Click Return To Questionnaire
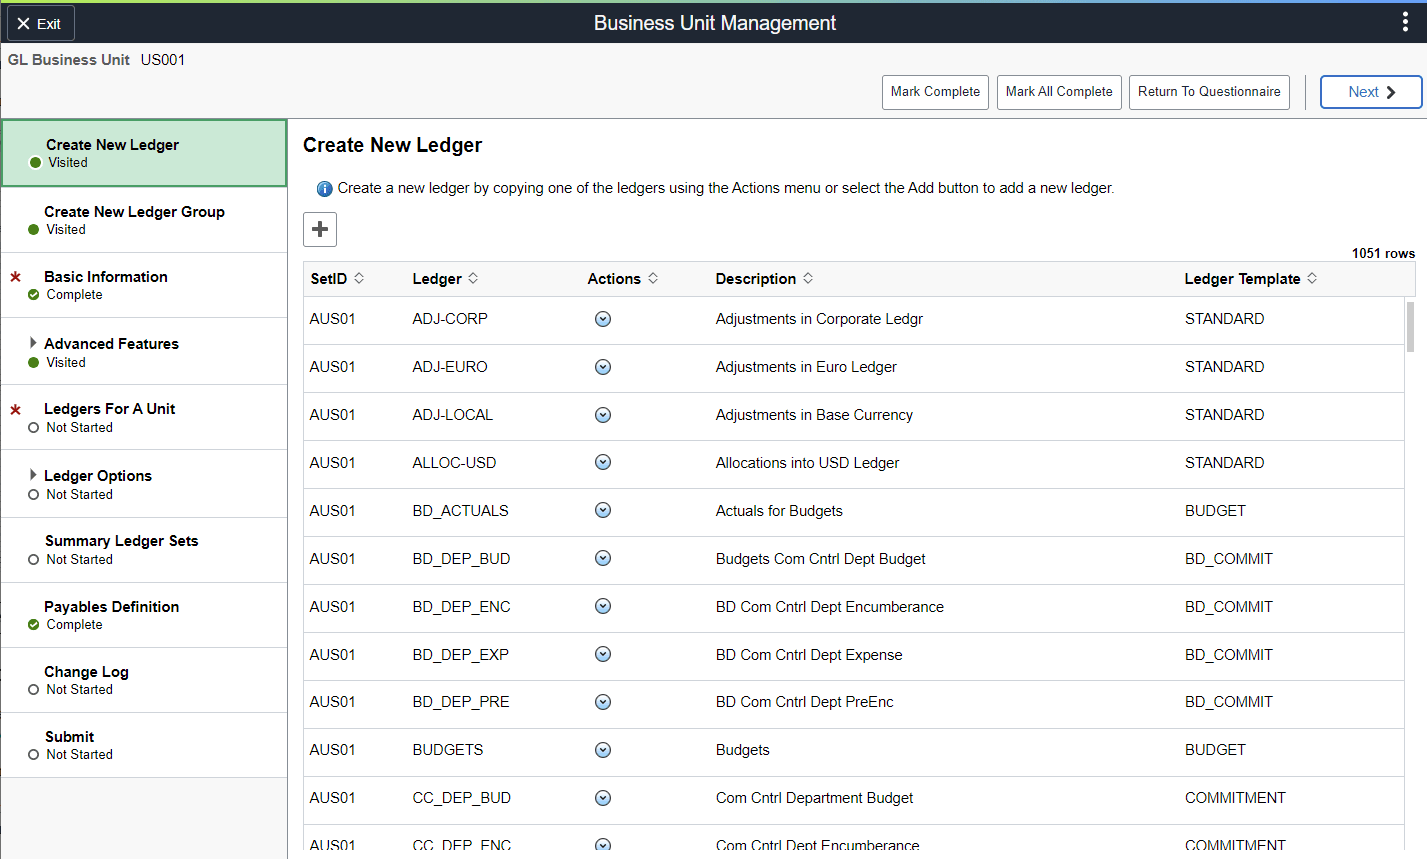 [x=1208, y=91]
